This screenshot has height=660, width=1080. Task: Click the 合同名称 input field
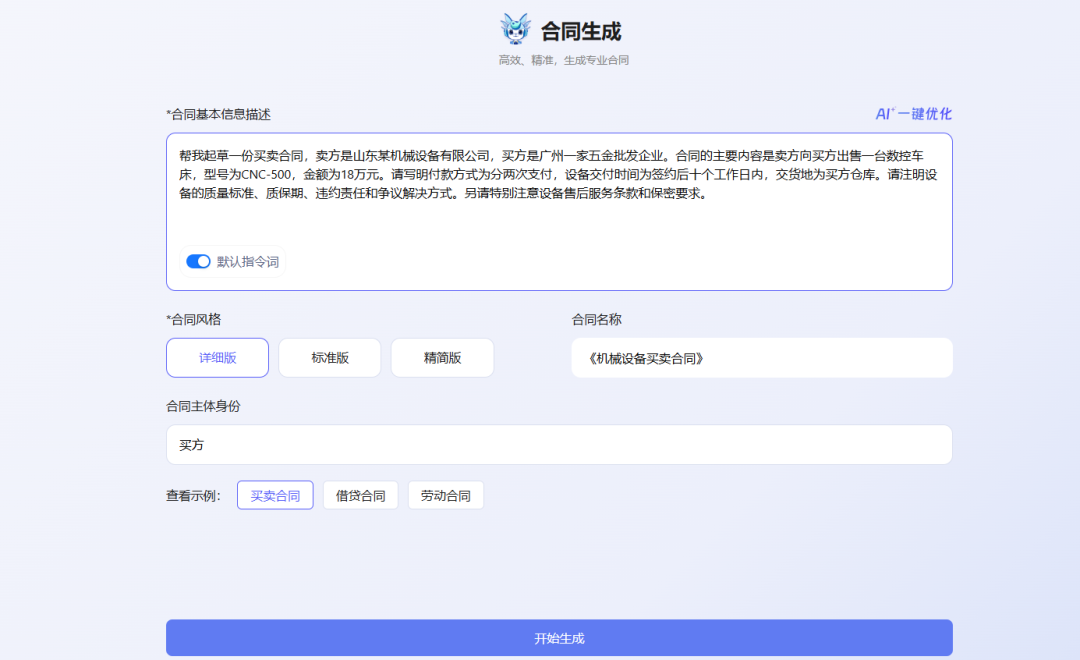[x=762, y=358]
